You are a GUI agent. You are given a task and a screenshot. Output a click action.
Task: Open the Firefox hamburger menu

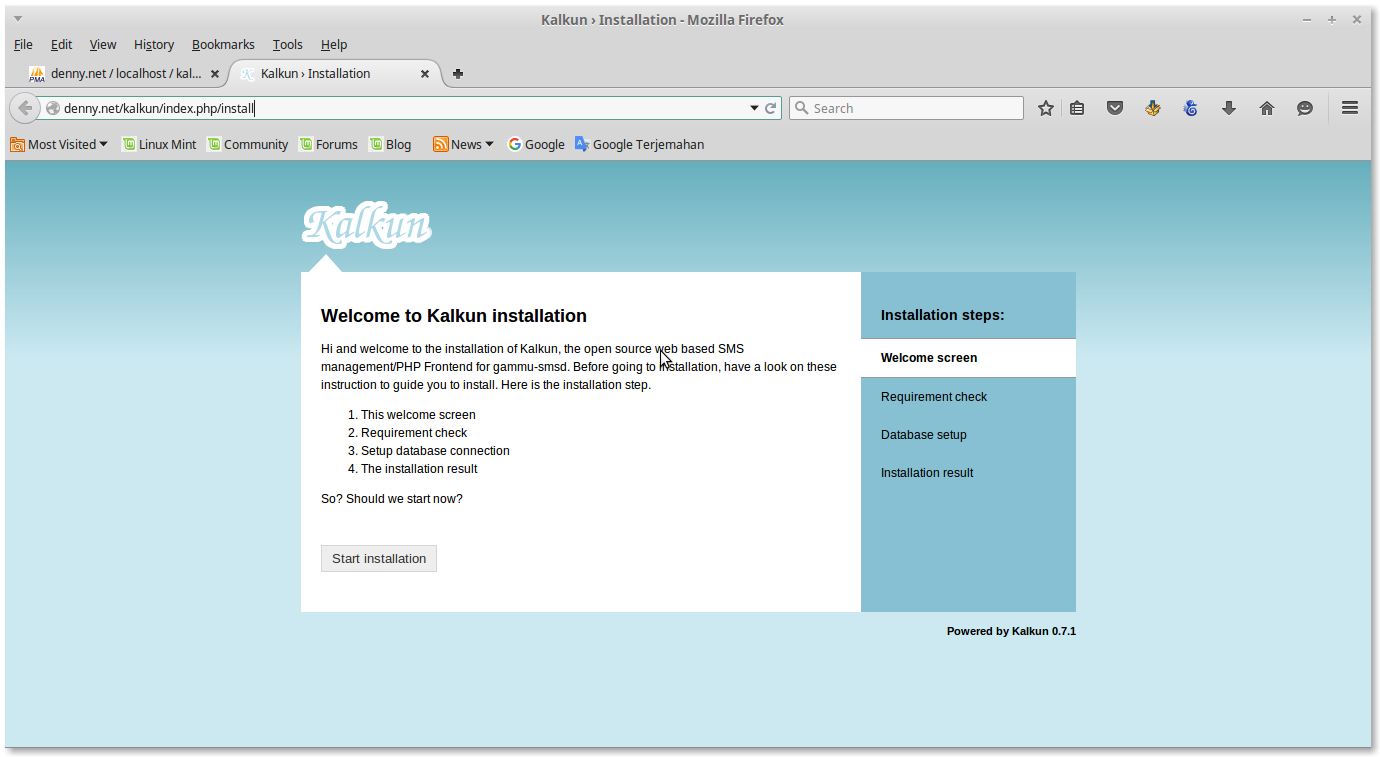pos(1350,108)
